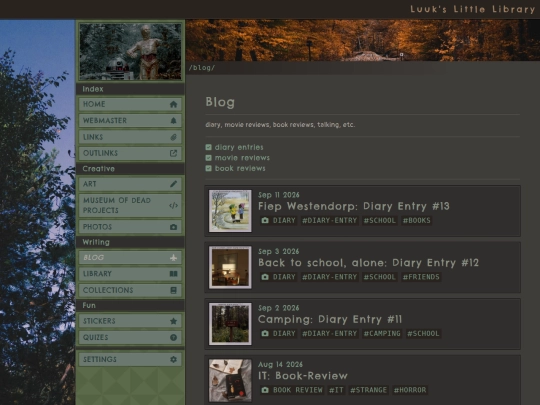
Task: Click the pencil icon on Art
Action: [x=173, y=184]
